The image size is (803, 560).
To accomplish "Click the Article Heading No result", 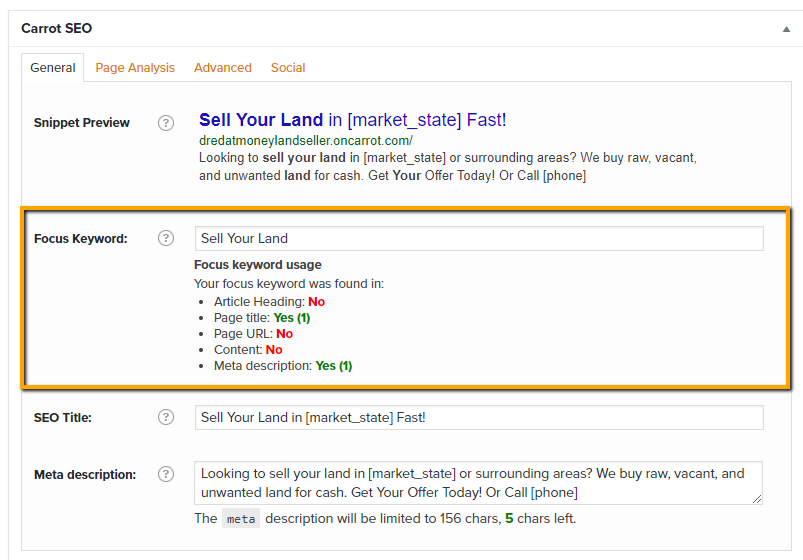I will click(x=316, y=302).
